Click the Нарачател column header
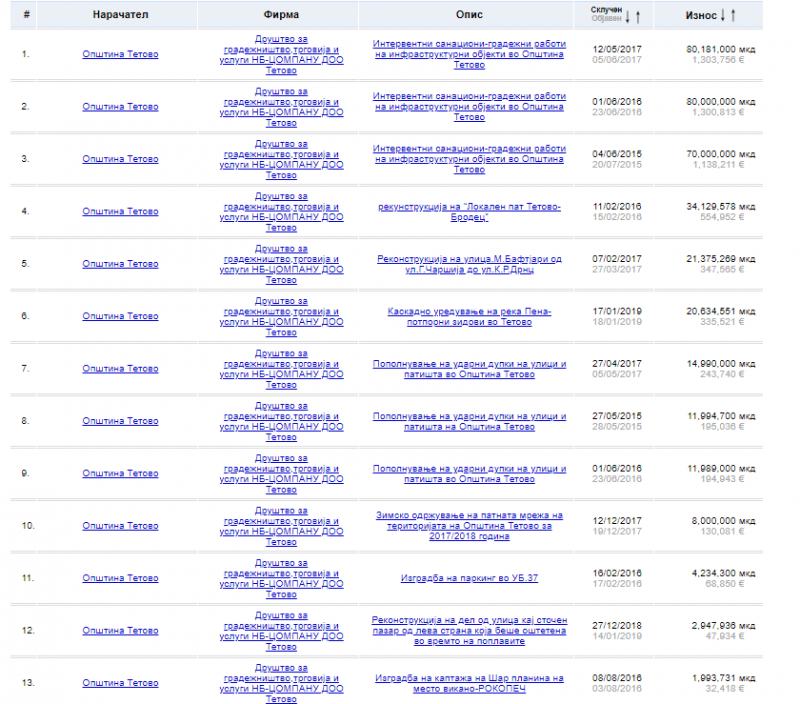 (x=120, y=16)
